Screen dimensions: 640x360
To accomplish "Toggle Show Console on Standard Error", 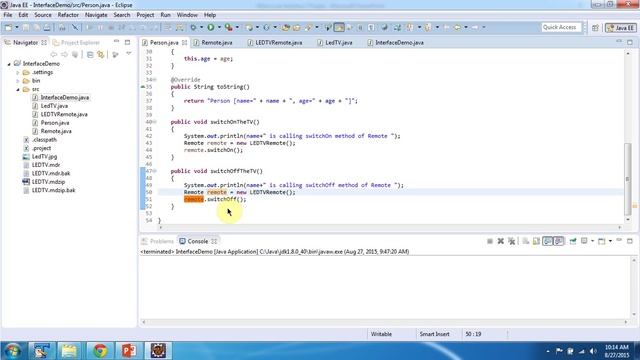I will pyautogui.click(x=558, y=241).
